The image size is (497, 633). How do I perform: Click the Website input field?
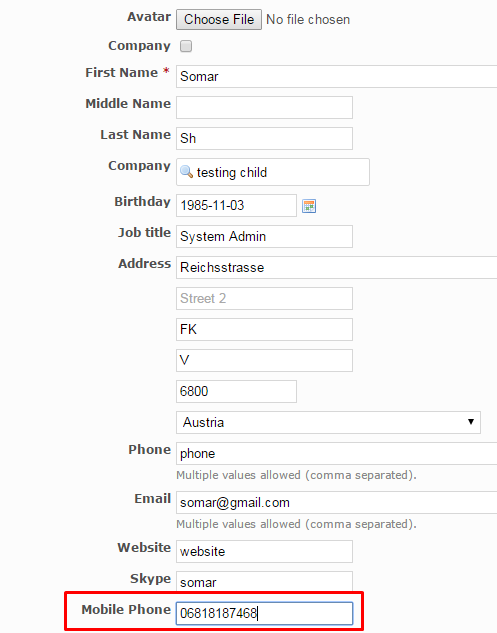pyautogui.click(x=264, y=551)
